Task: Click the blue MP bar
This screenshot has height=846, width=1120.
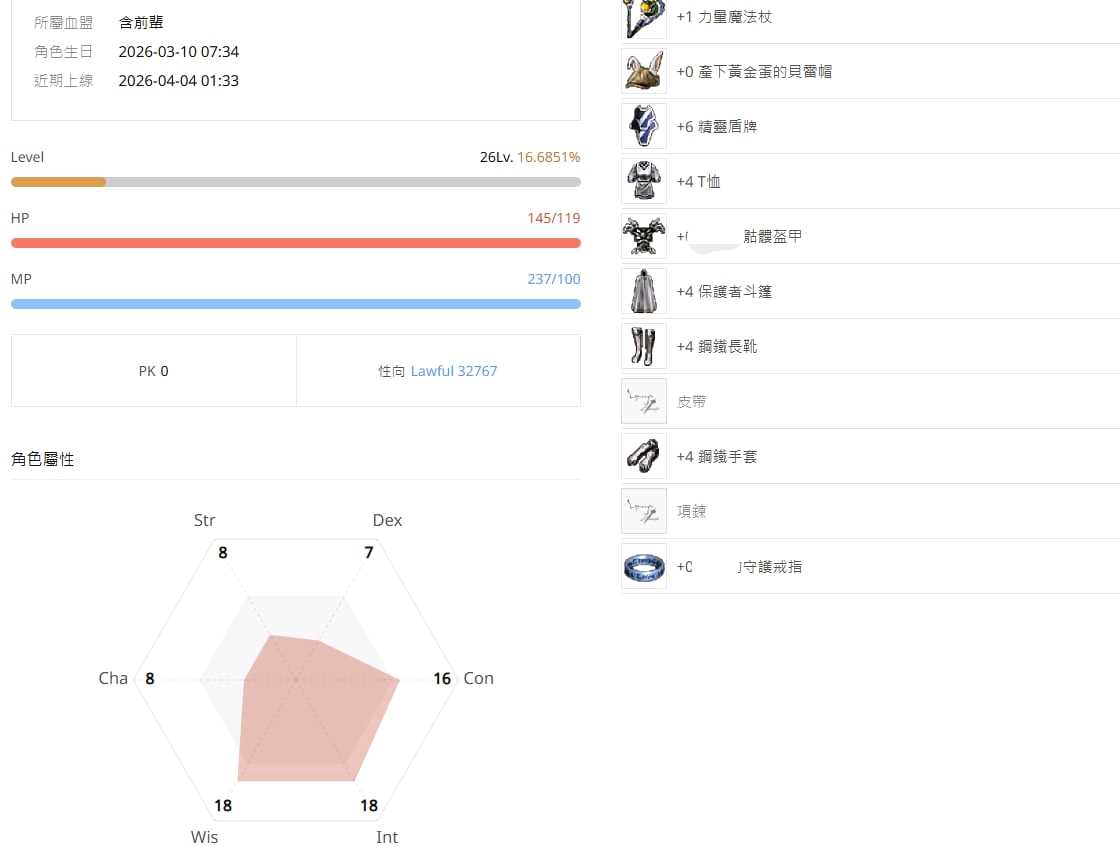Action: tap(296, 304)
